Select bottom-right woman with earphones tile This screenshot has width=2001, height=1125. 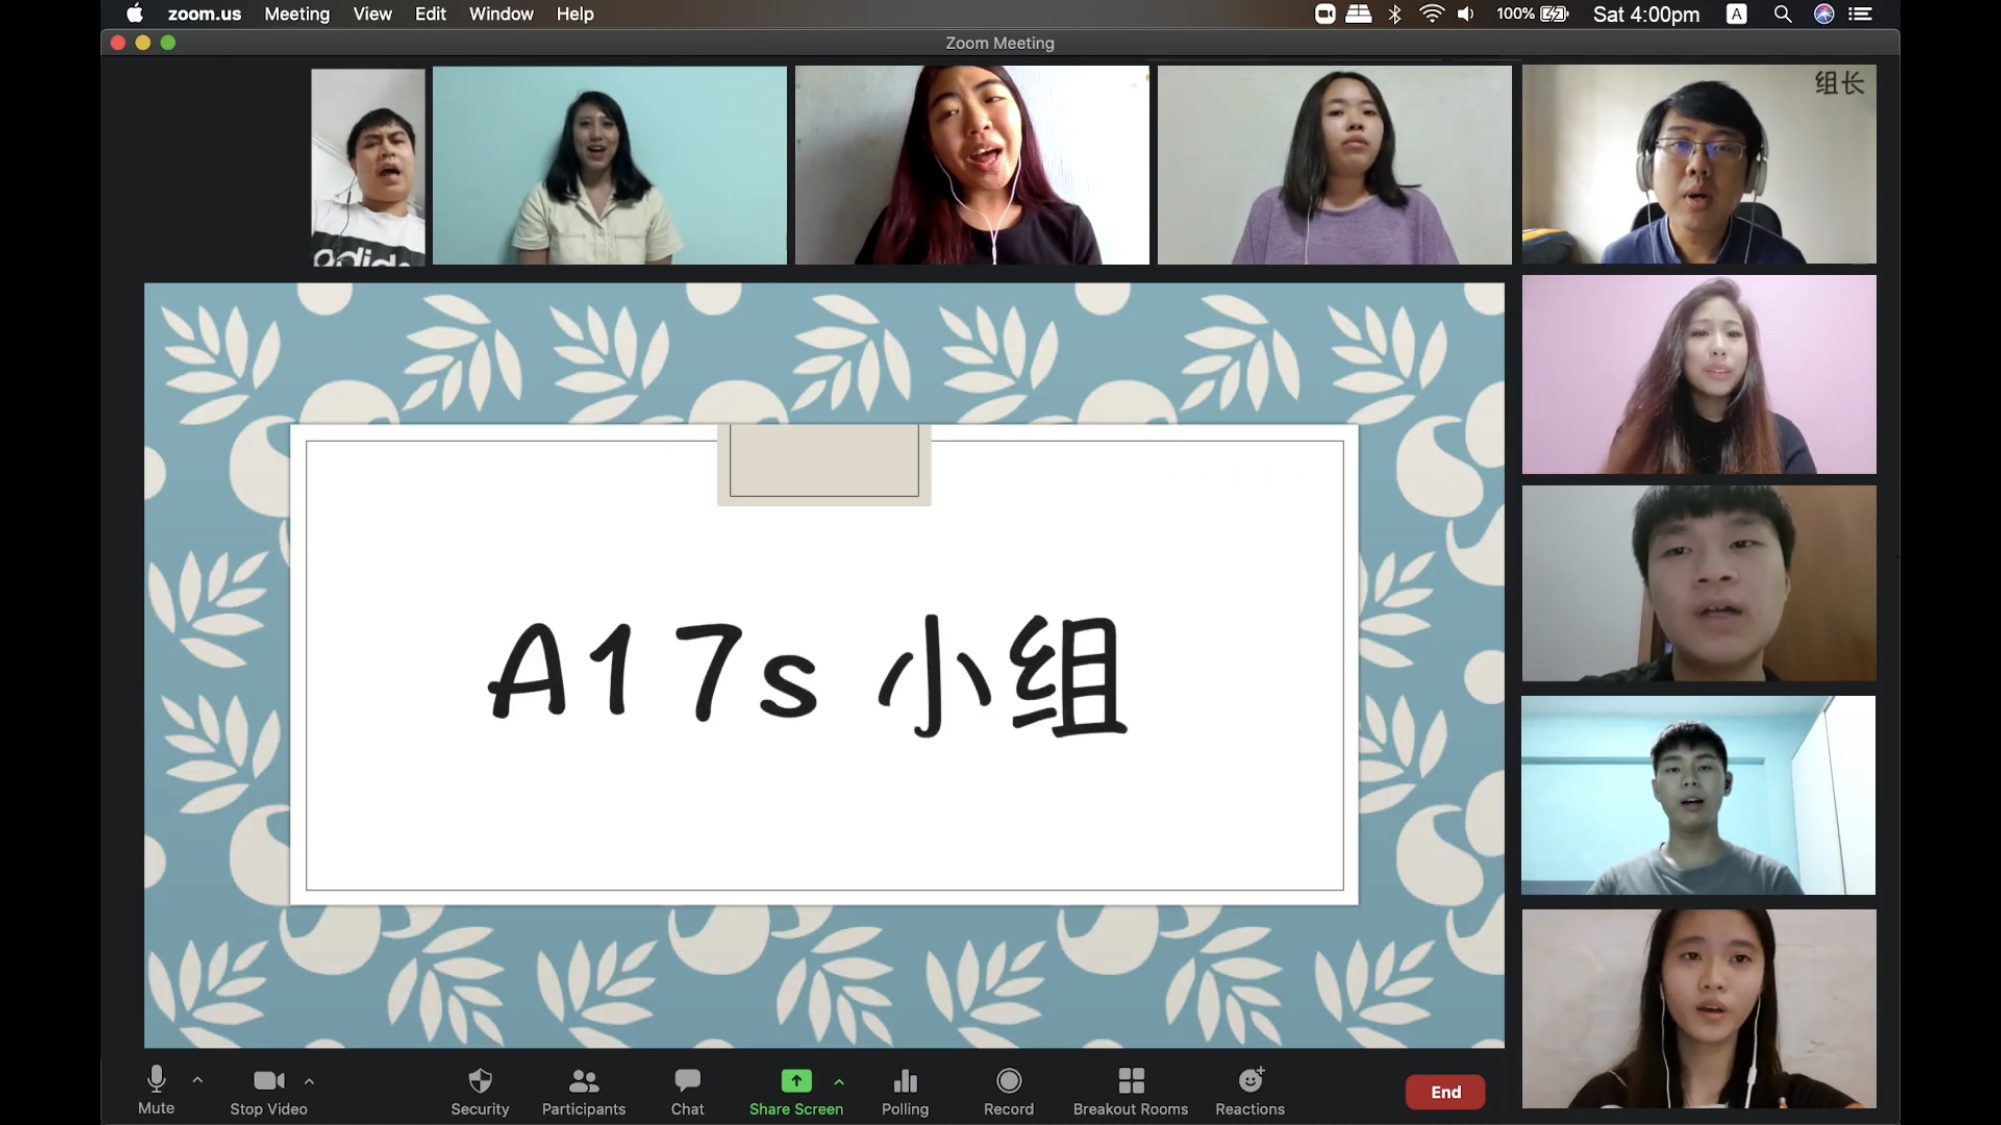click(1699, 1008)
